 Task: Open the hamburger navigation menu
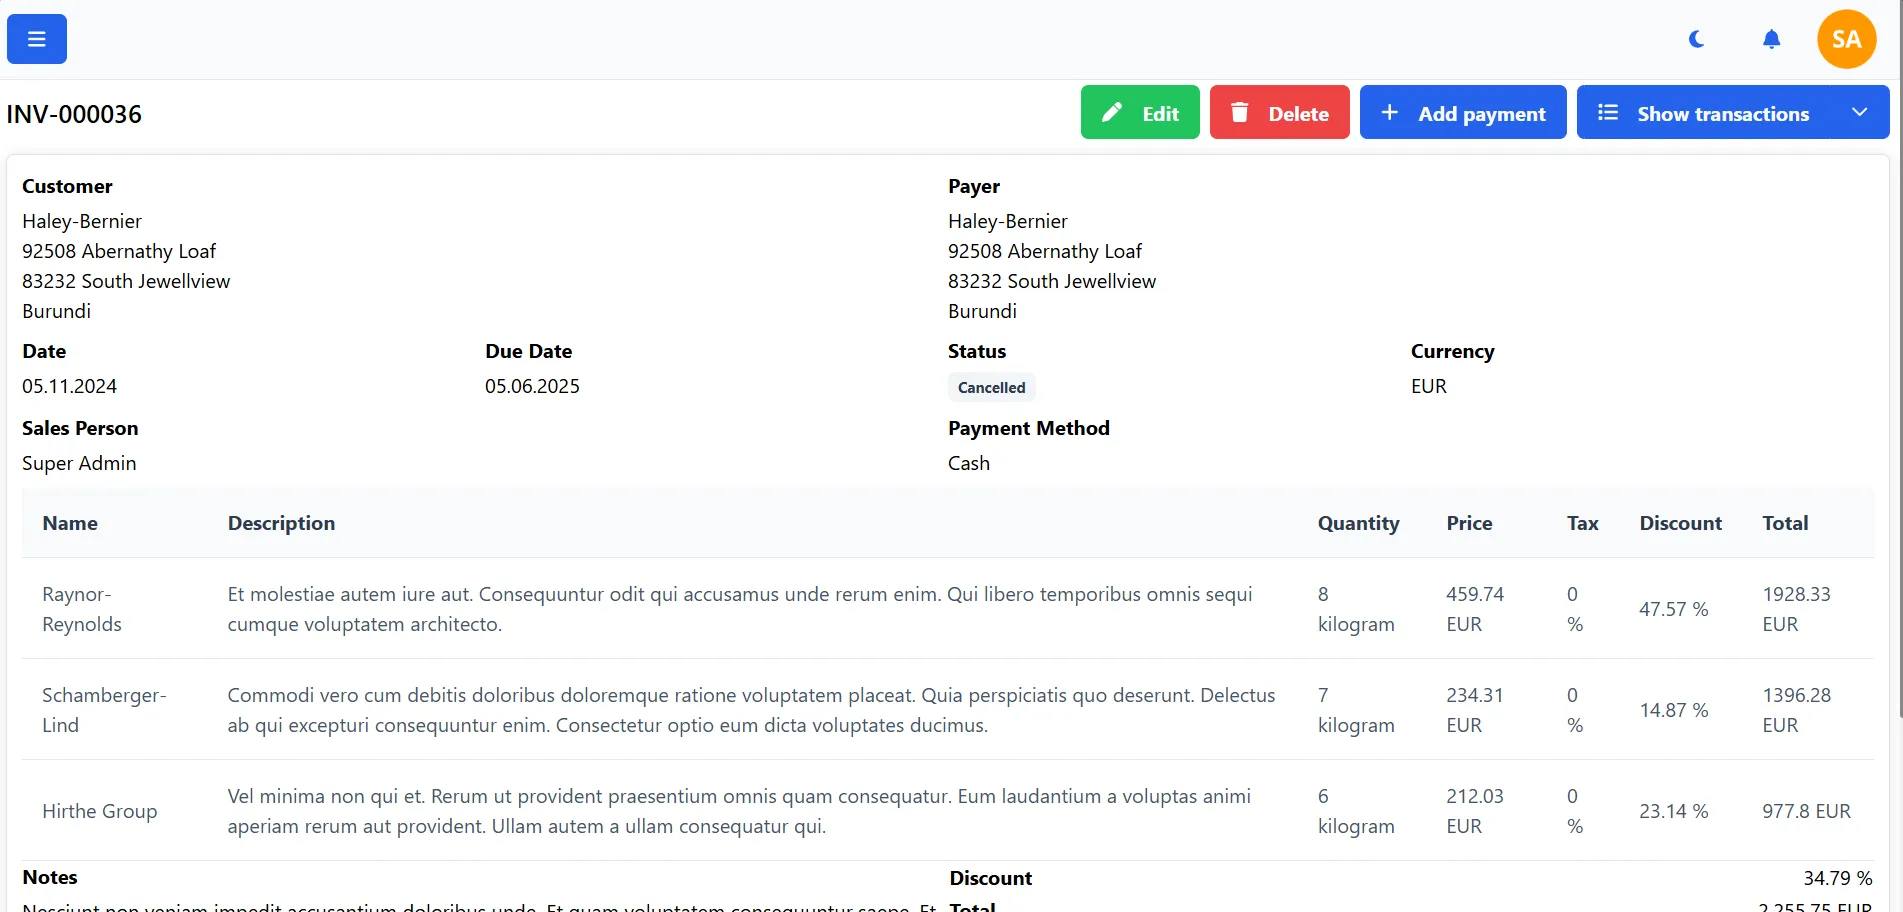point(36,38)
